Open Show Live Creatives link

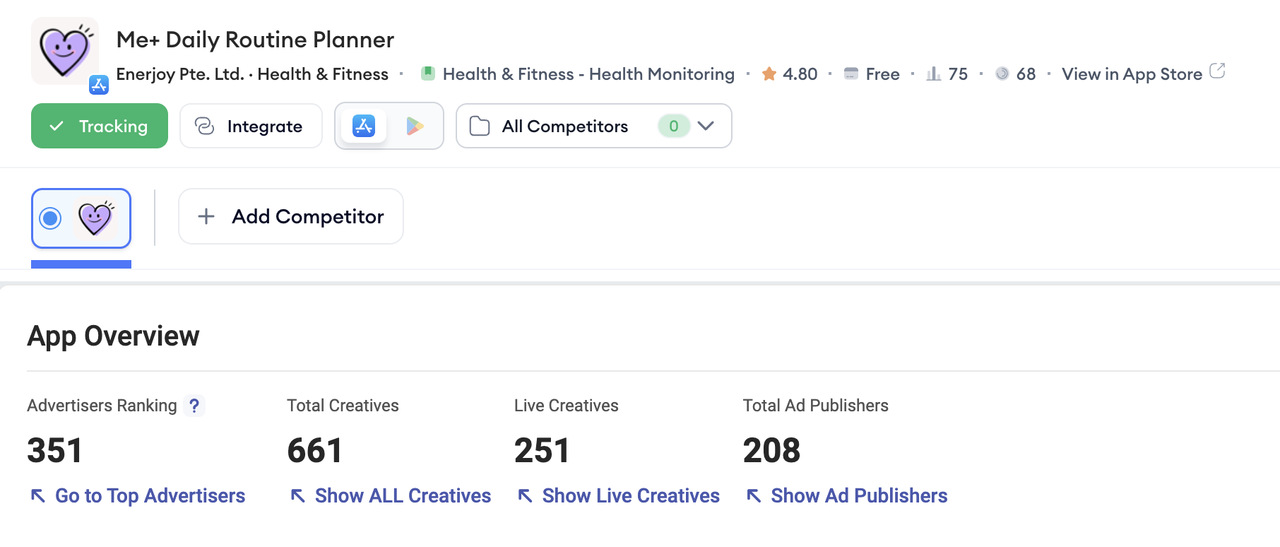618,496
